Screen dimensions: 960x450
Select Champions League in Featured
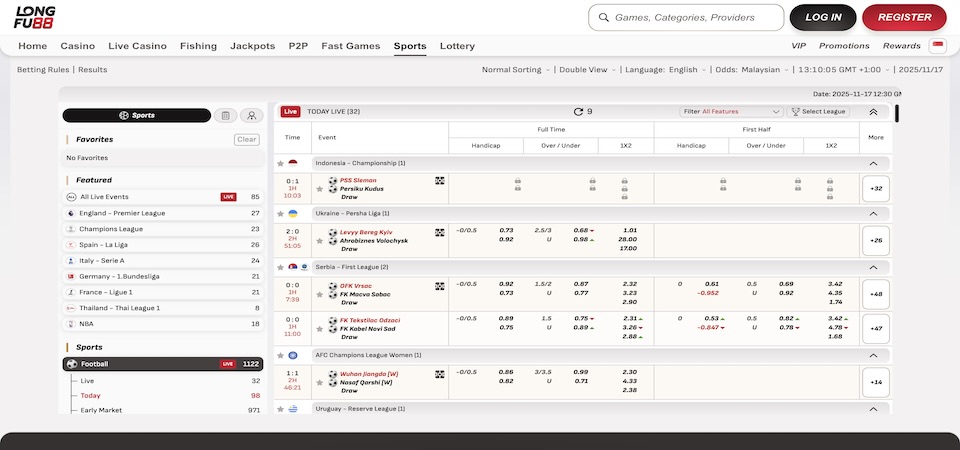coord(163,229)
